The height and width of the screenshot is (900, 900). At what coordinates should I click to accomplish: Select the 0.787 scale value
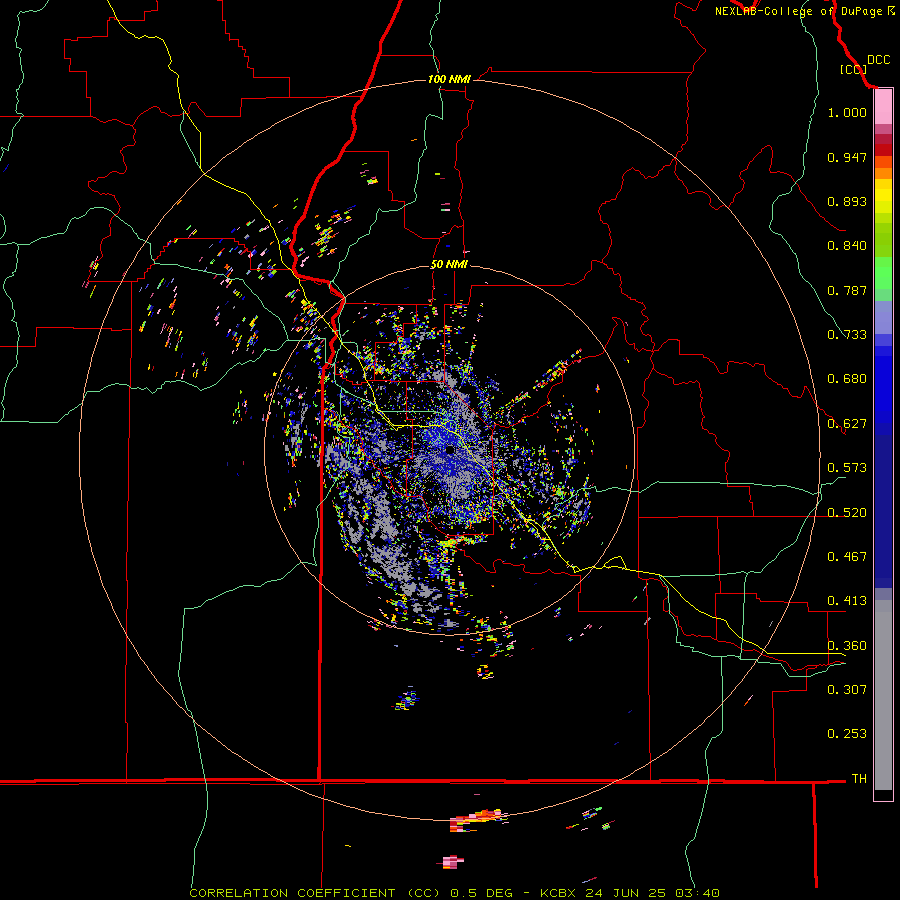[x=847, y=290]
